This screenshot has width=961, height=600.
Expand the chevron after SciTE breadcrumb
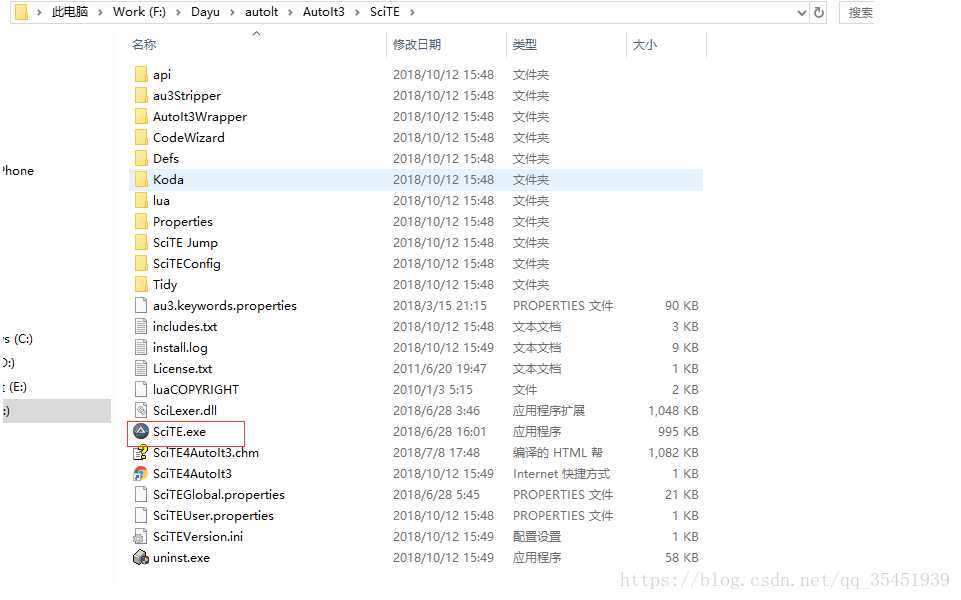click(412, 12)
